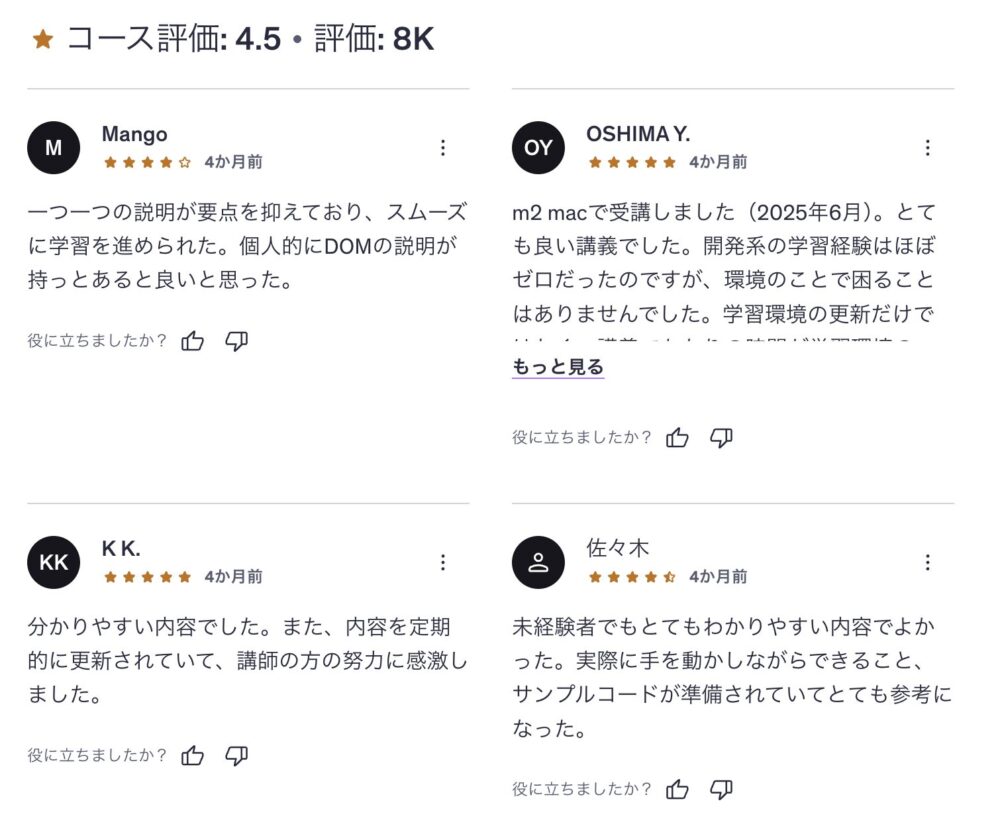The image size is (1000, 840).
Task: Click thumbs up on Mango's review
Action: click(x=193, y=342)
